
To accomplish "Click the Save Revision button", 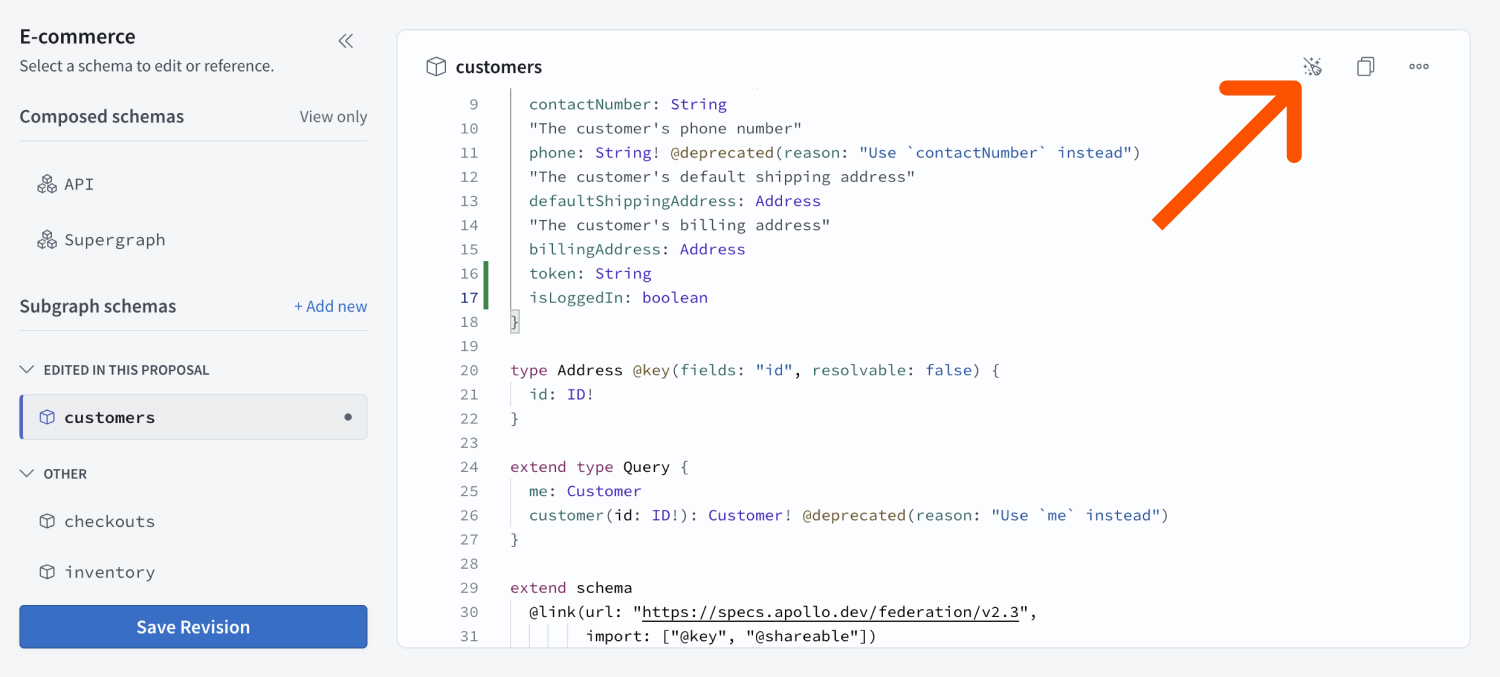I will [192, 627].
